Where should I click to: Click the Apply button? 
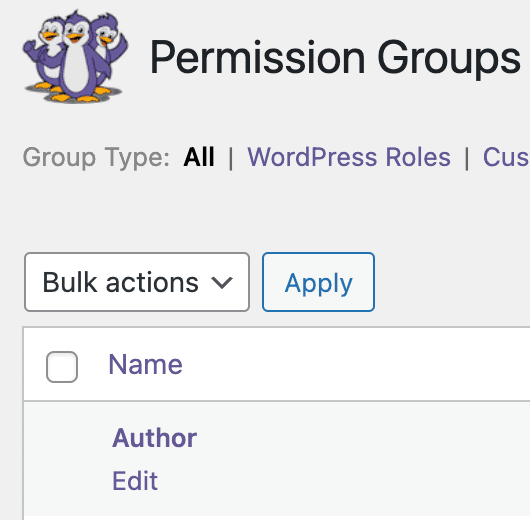(x=318, y=282)
